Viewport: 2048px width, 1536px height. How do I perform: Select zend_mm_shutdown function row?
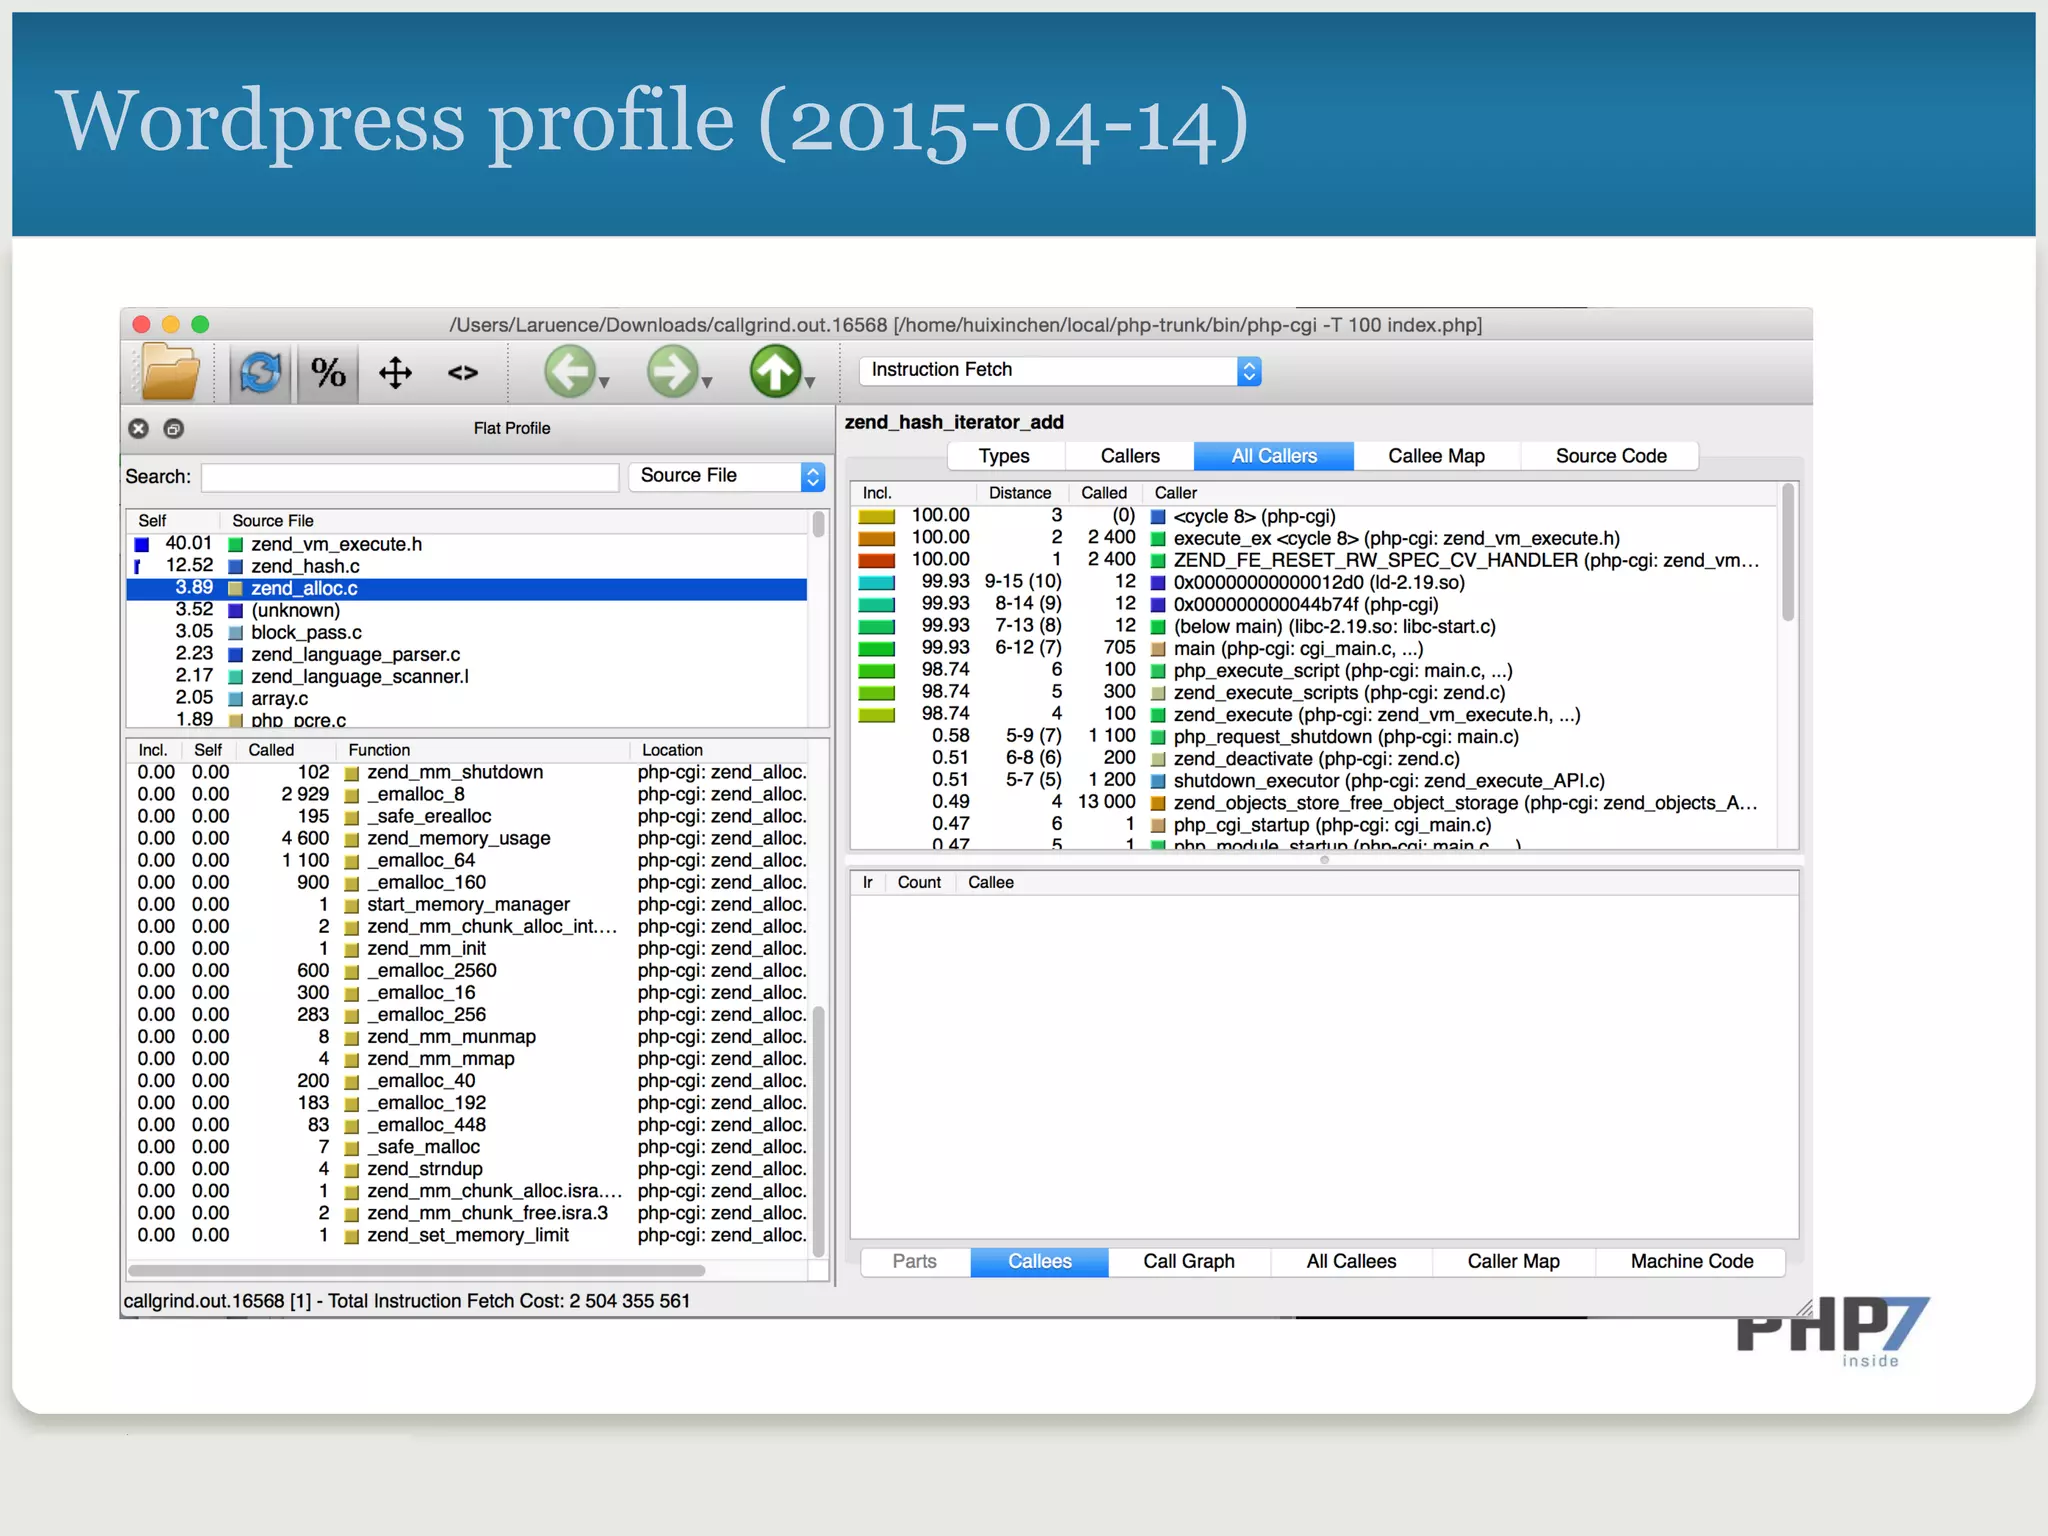(467, 772)
